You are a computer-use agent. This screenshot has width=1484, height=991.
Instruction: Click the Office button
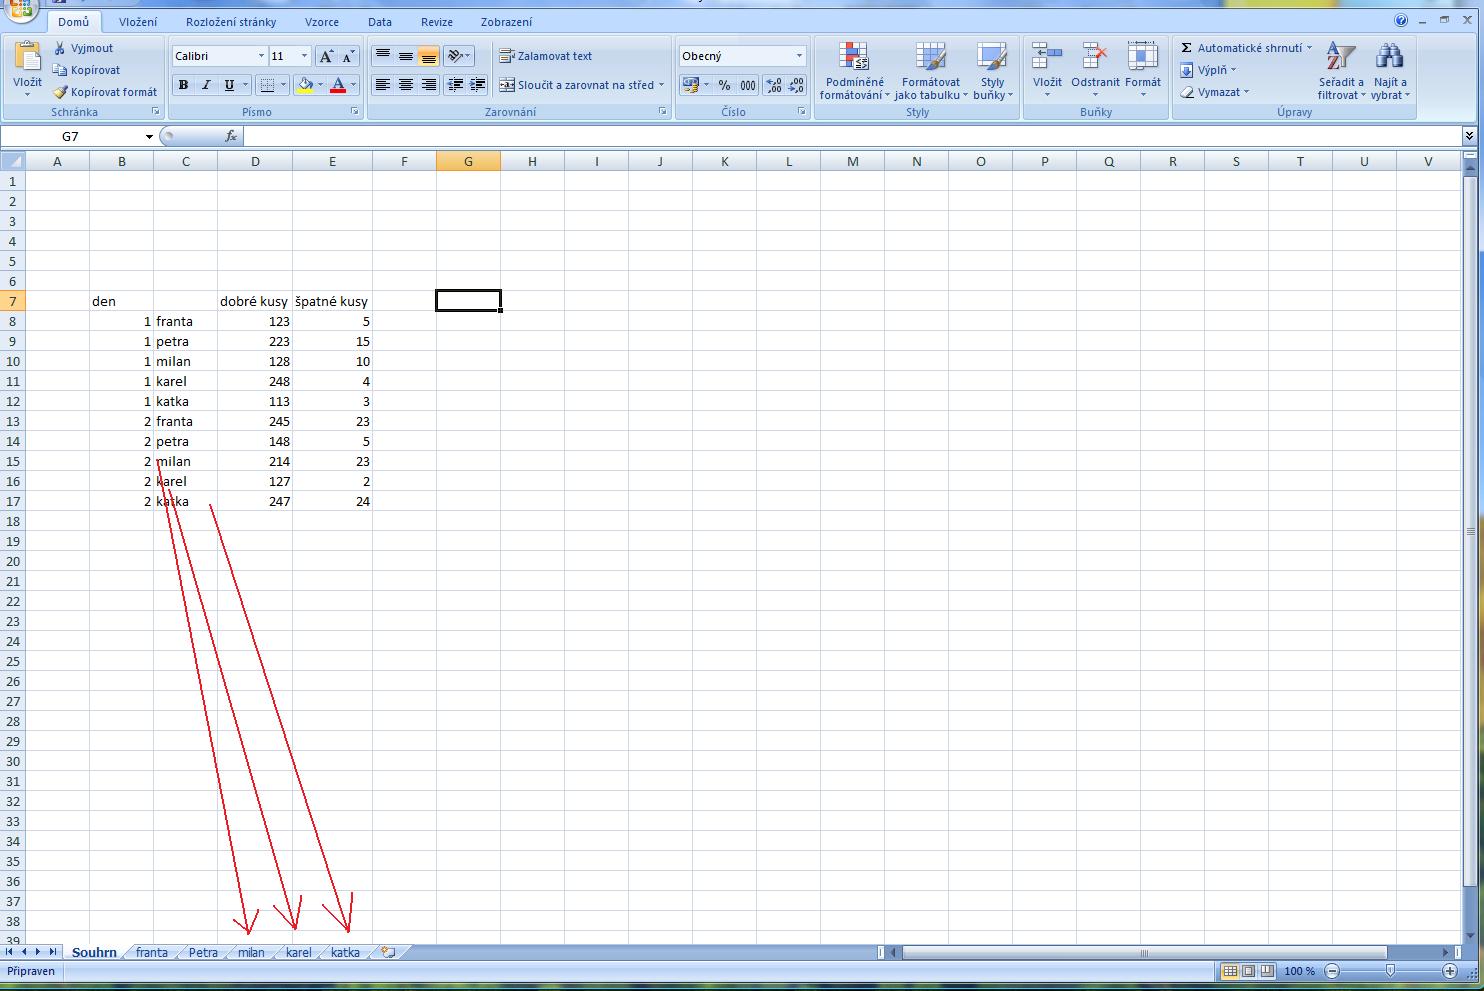click(20, 10)
